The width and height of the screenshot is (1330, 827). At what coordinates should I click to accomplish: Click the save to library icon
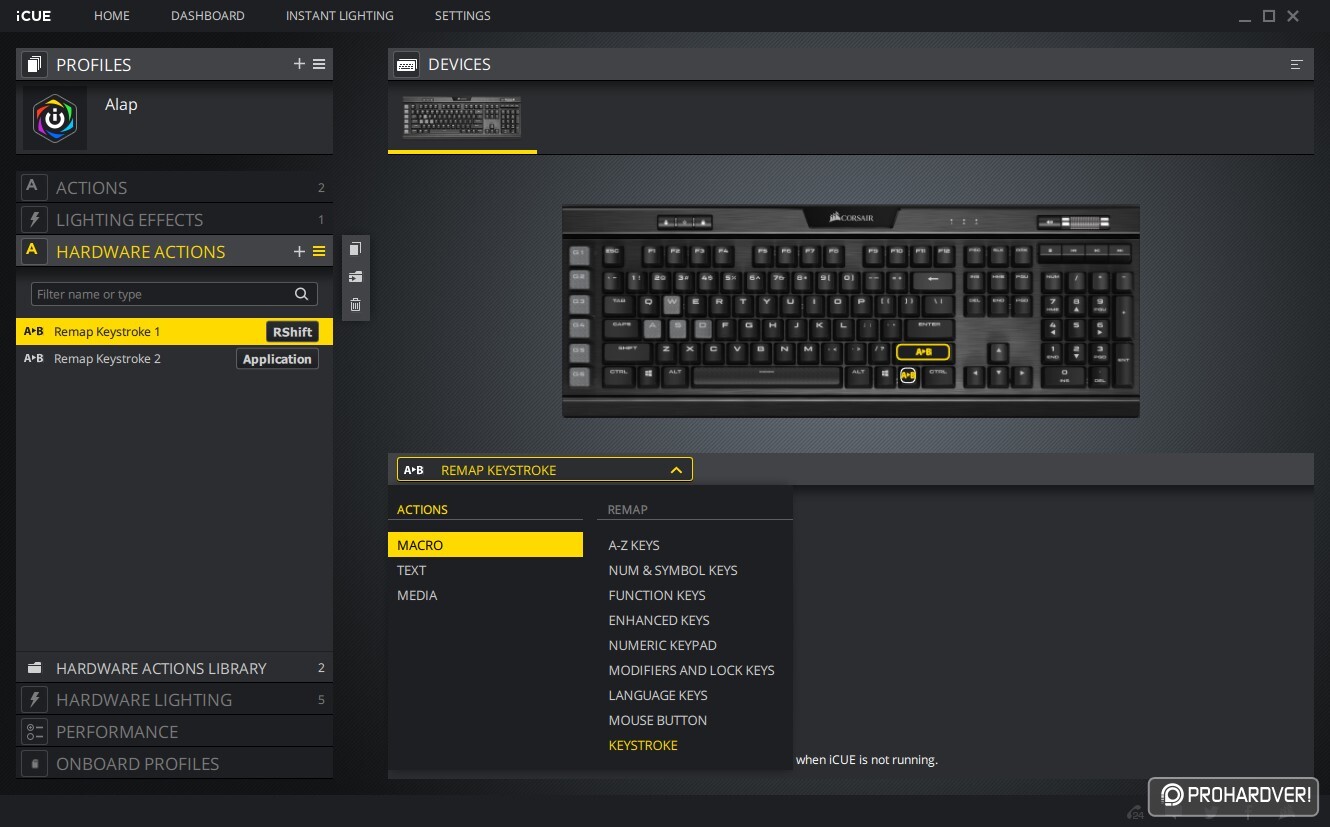(356, 277)
